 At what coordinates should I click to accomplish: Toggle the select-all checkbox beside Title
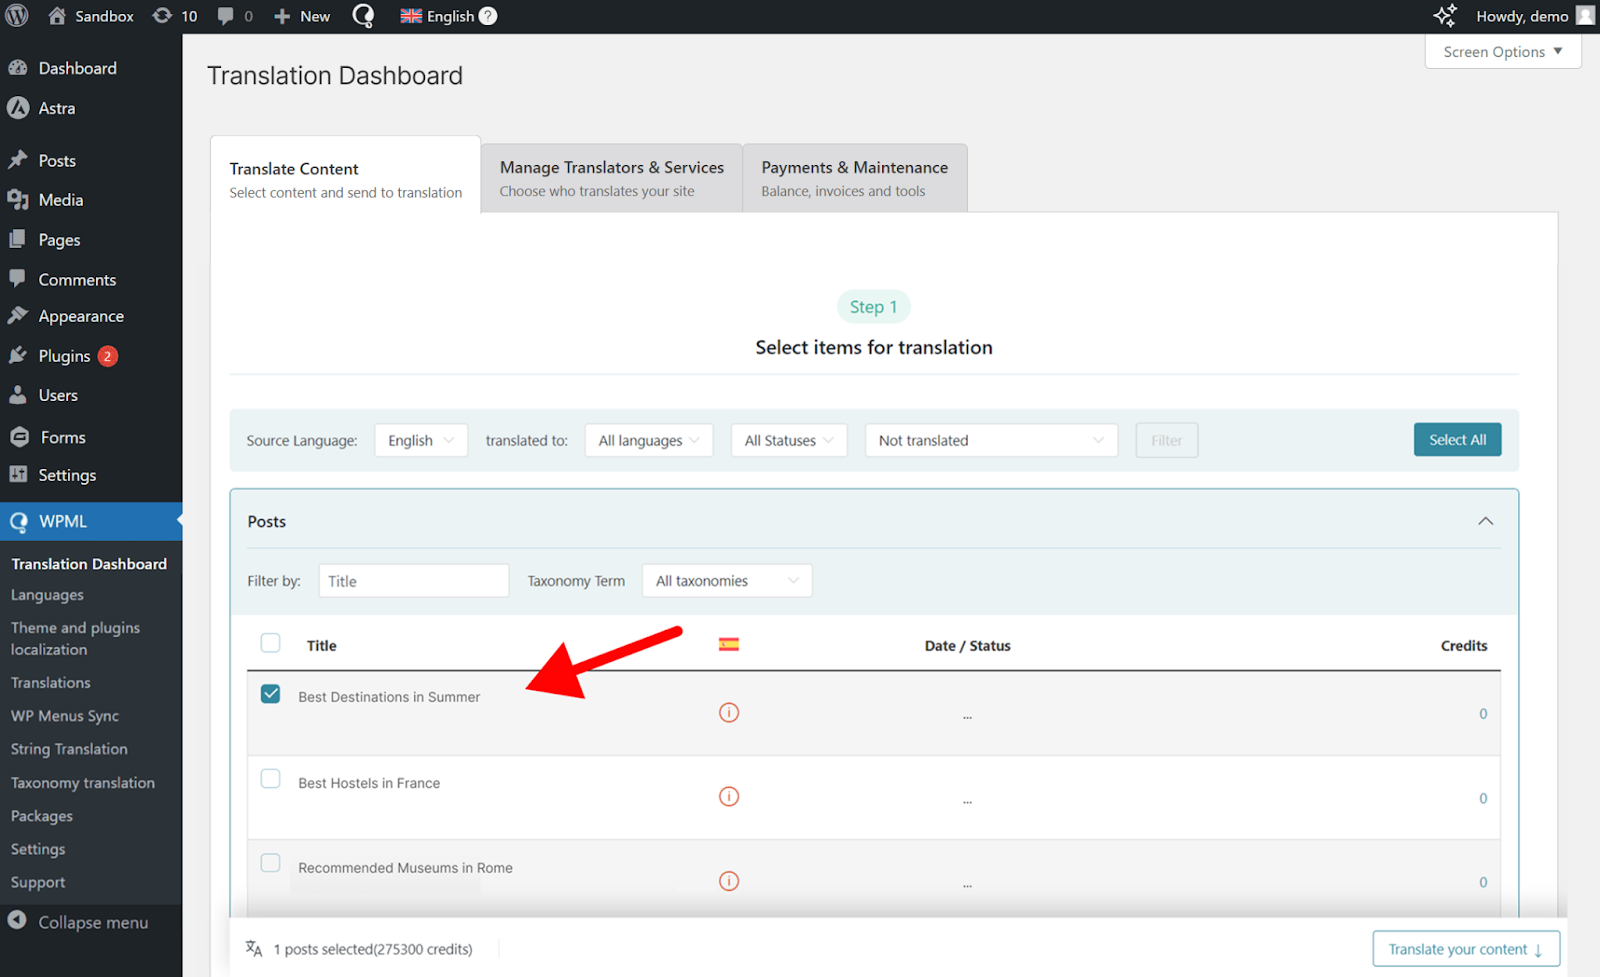270,643
